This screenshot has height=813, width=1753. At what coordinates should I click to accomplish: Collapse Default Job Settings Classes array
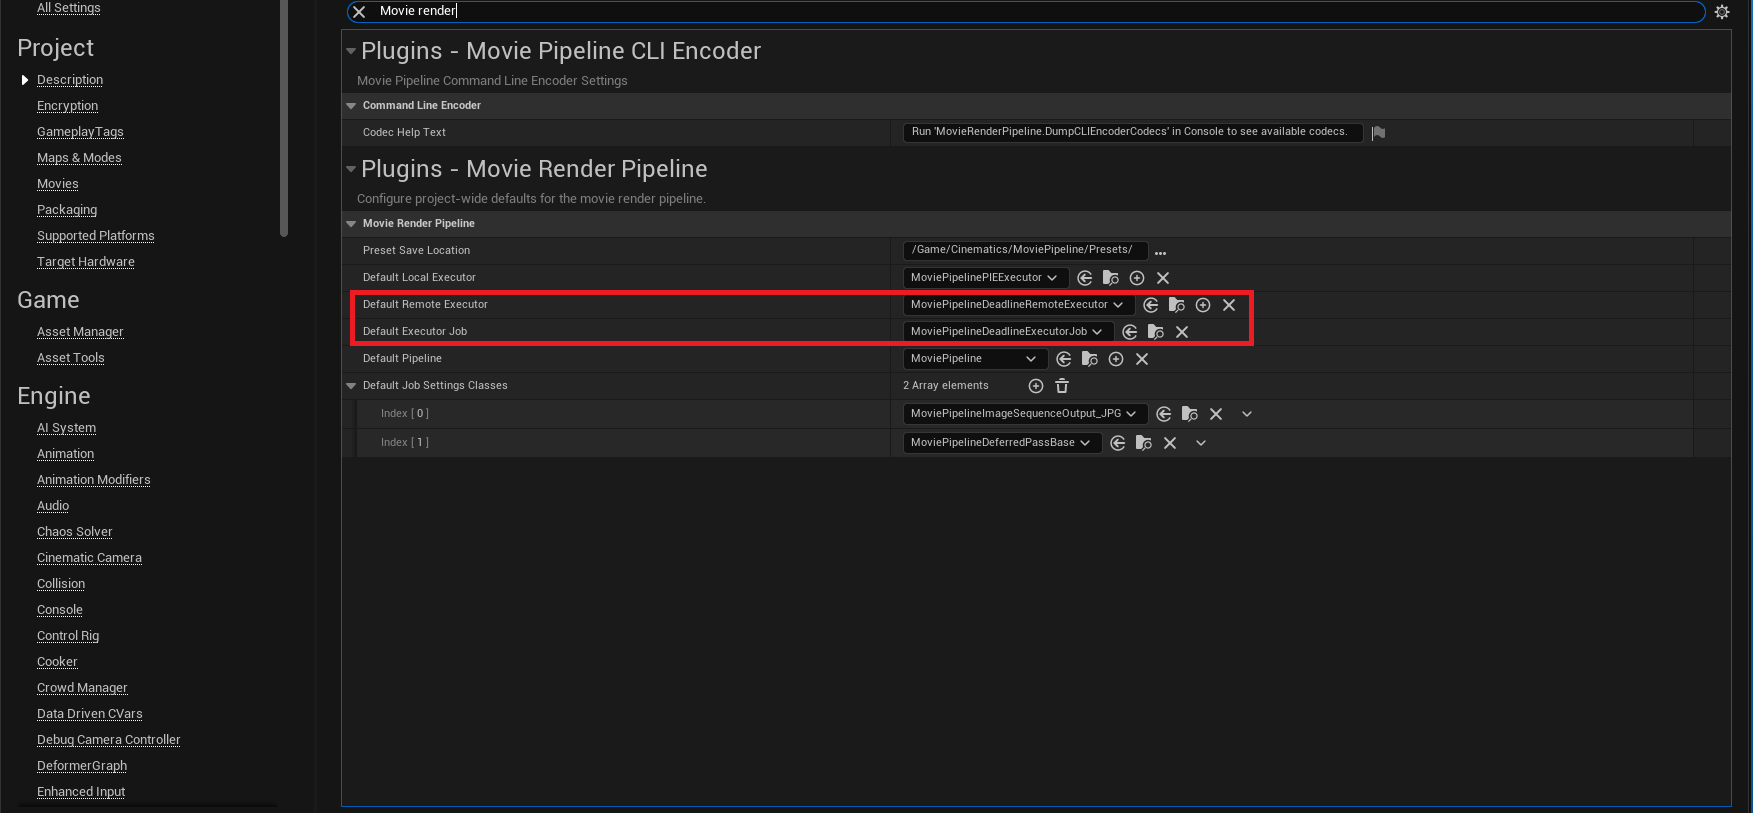351,386
